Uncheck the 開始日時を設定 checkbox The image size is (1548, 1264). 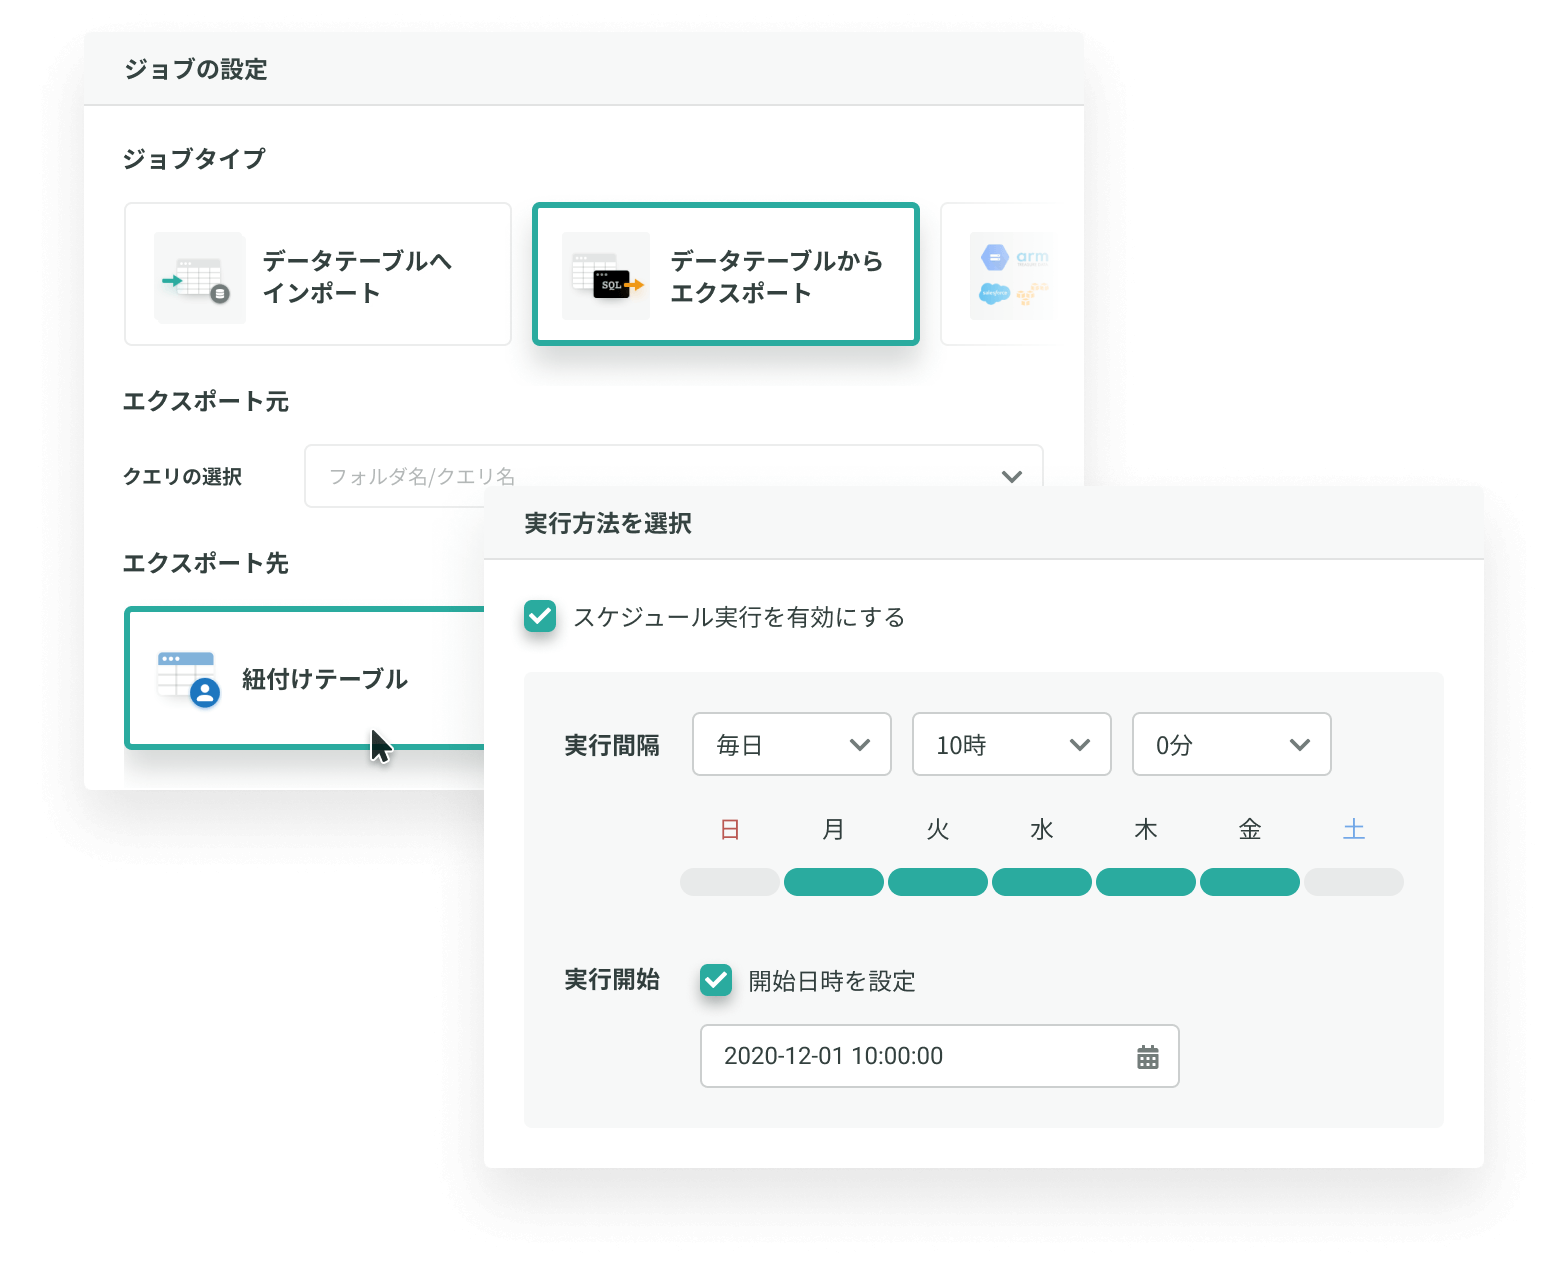tap(715, 982)
